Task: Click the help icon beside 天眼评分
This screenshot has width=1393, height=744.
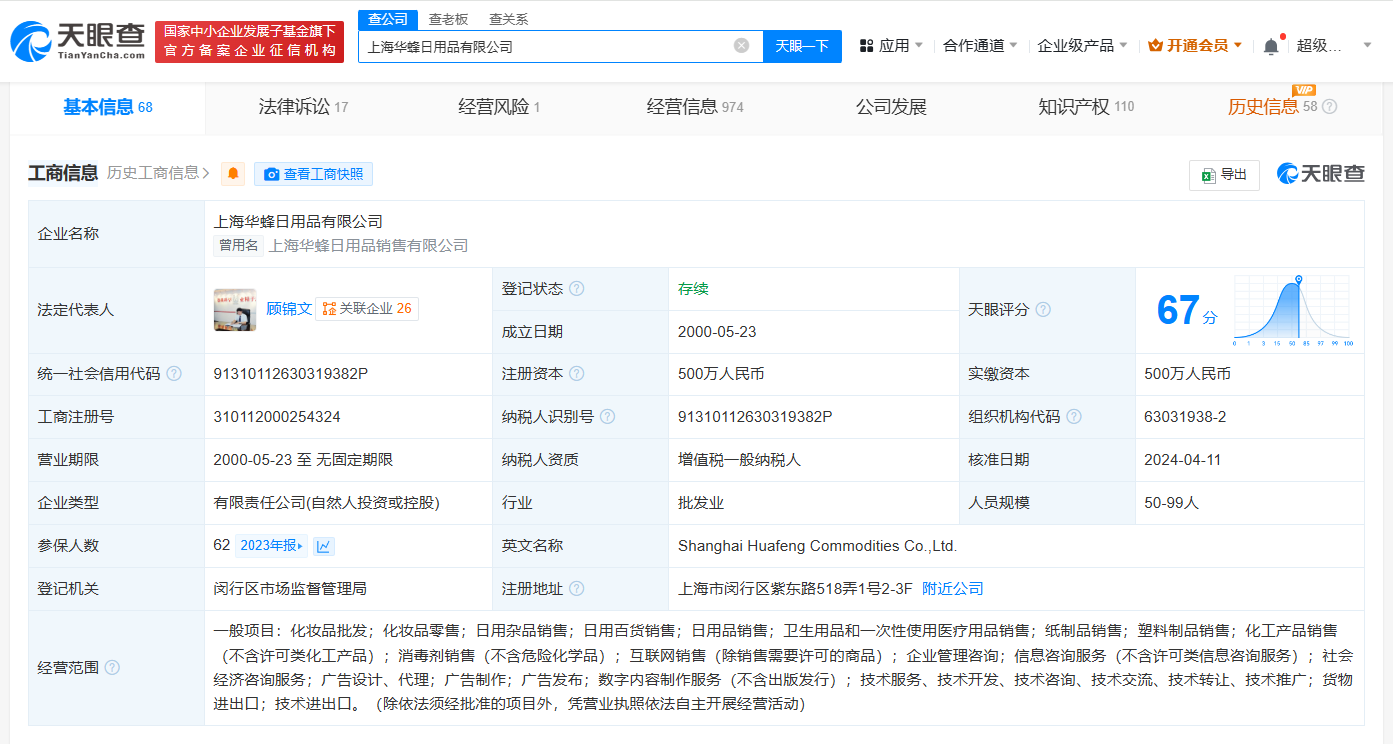Action: 1043,310
